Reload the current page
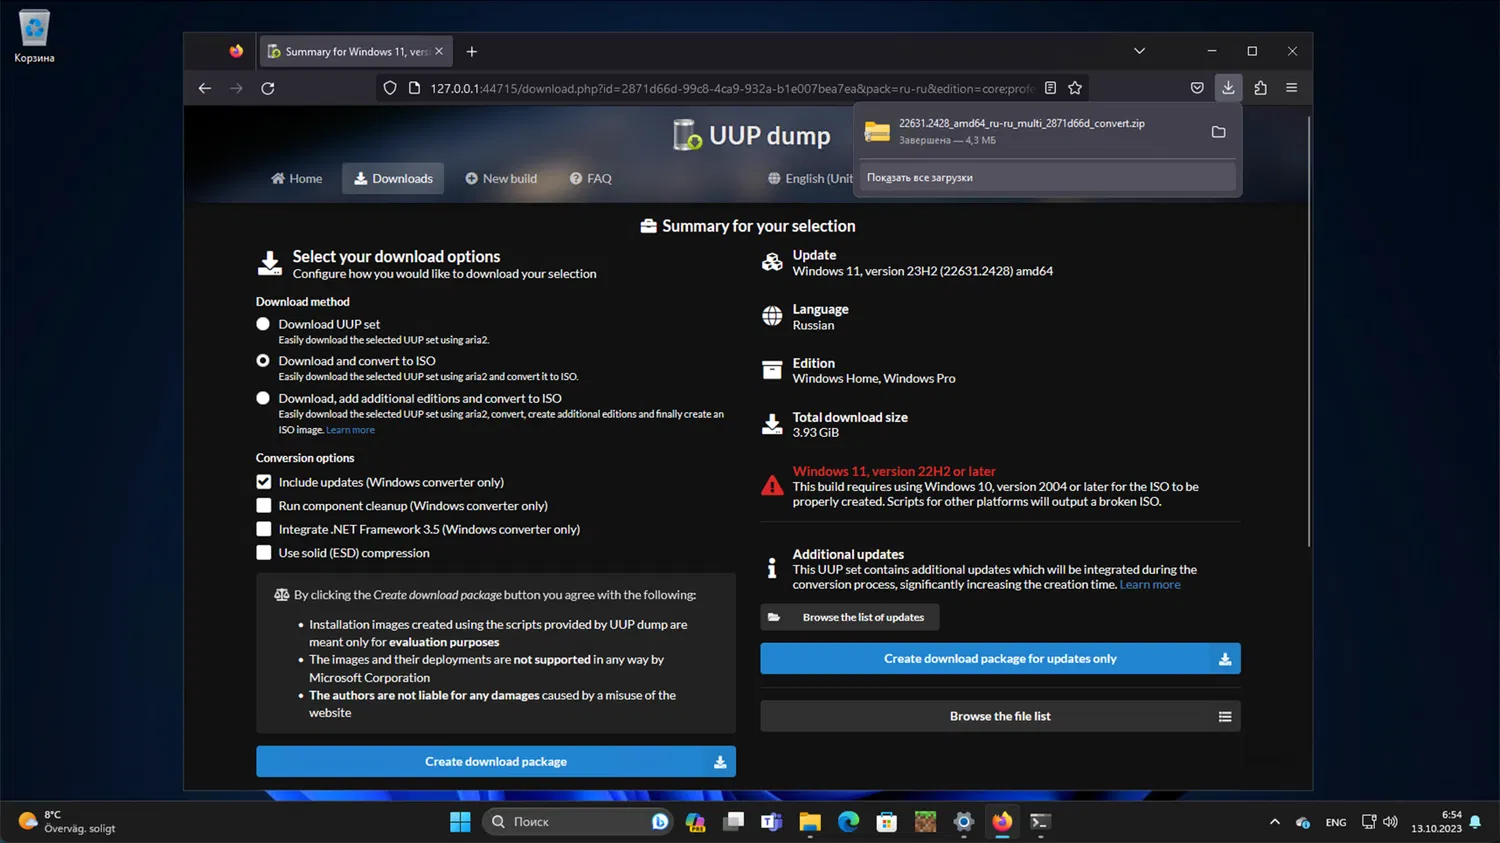Image resolution: width=1500 pixels, height=843 pixels. tap(268, 88)
